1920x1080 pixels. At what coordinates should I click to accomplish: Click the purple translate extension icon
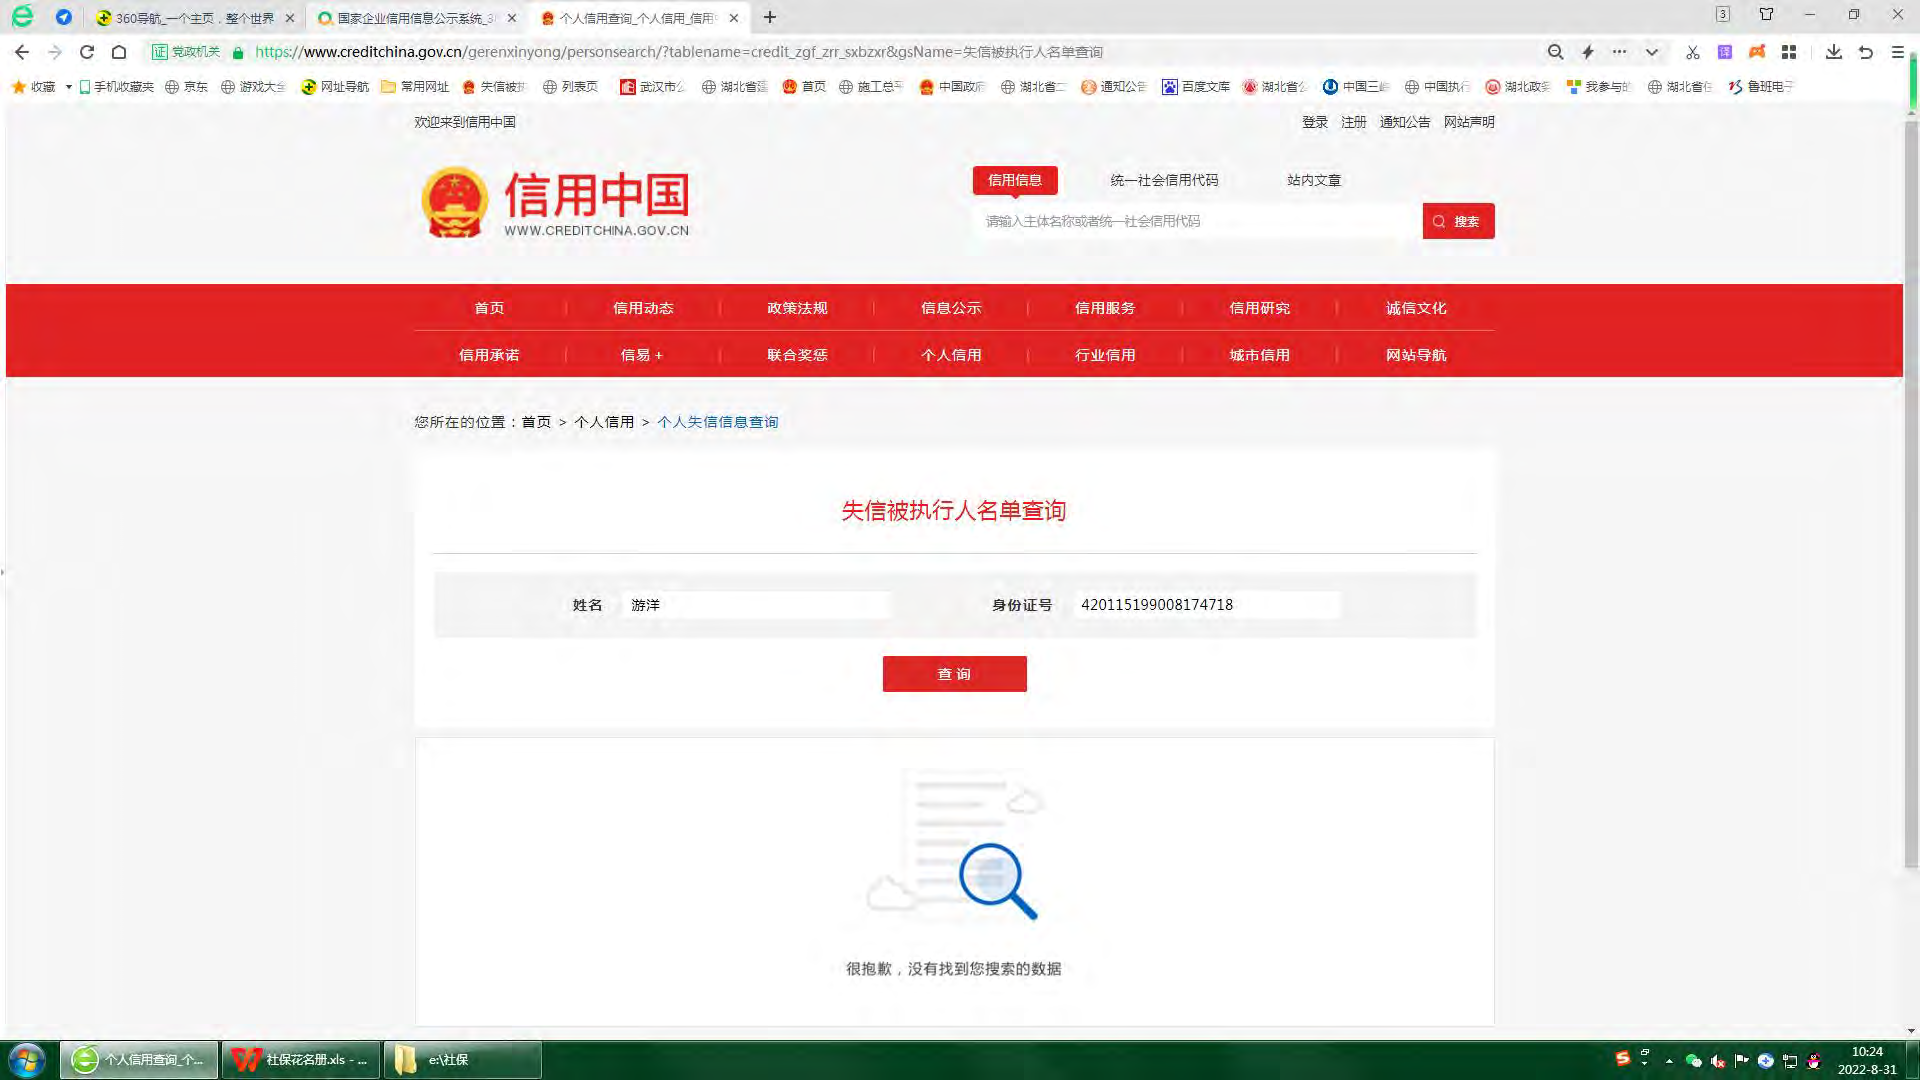1724,52
